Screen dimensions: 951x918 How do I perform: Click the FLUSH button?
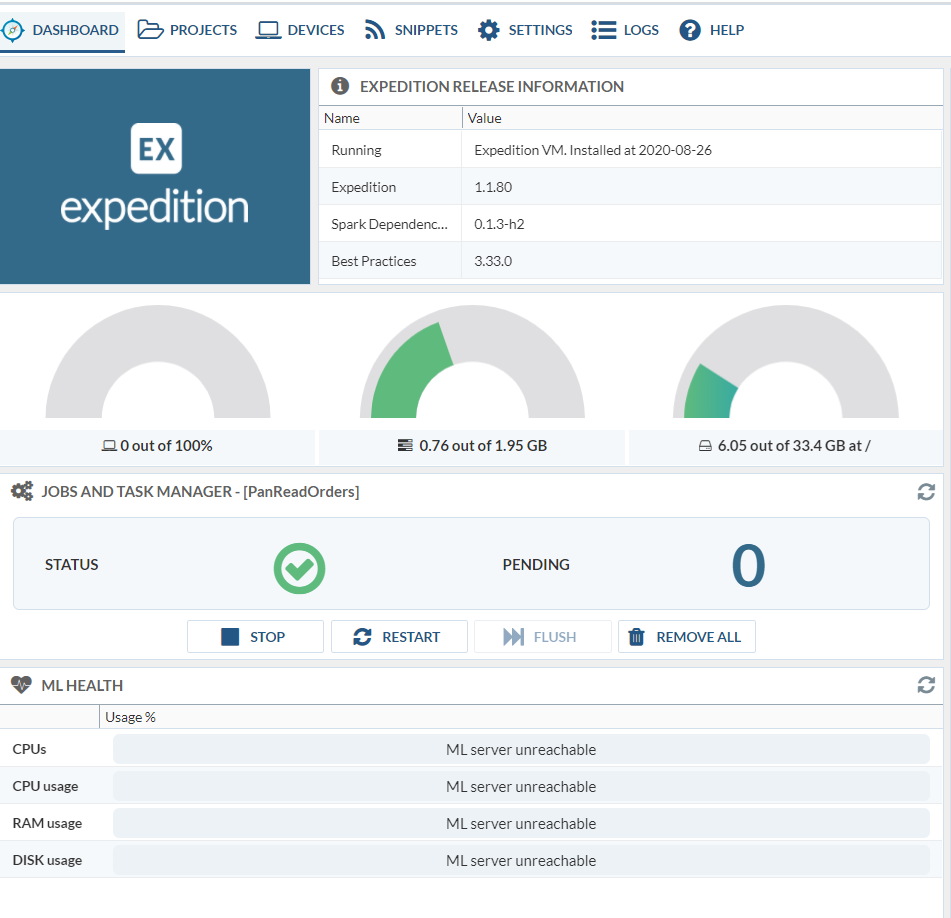point(542,637)
